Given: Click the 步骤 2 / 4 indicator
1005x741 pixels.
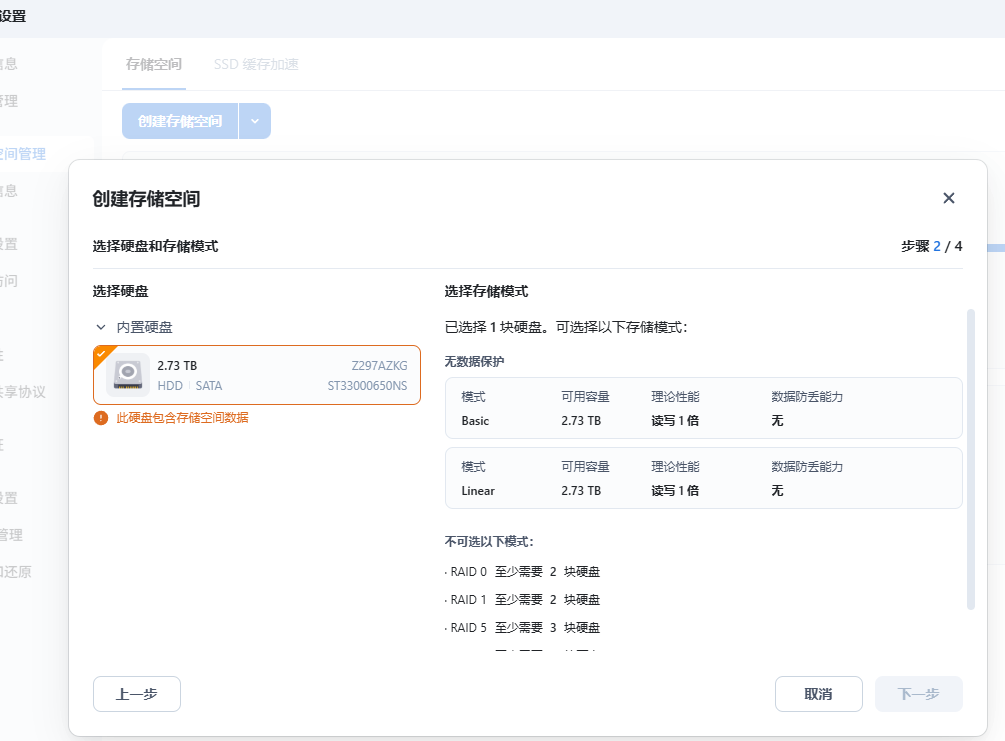Looking at the screenshot, I should pyautogui.click(x=931, y=246).
